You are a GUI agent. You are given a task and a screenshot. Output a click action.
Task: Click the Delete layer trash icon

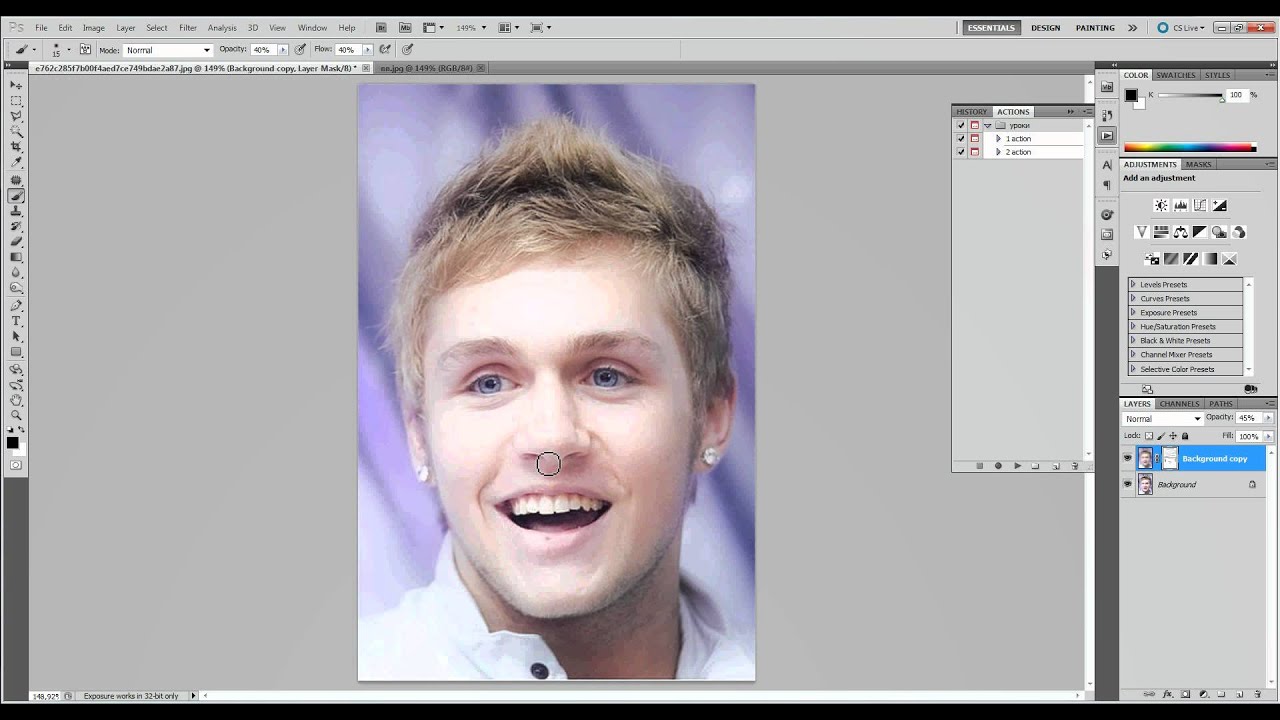click(x=1258, y=694)
